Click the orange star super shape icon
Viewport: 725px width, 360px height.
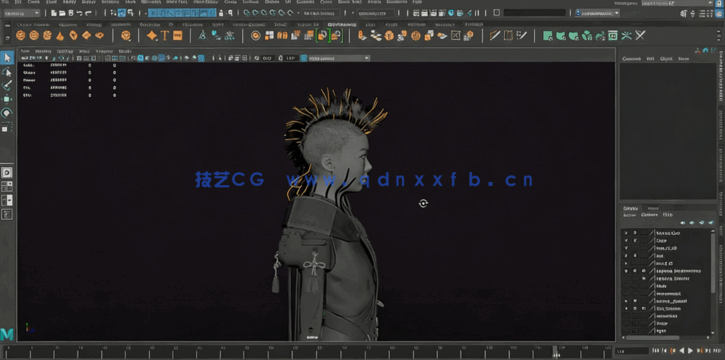pos(152,35)
